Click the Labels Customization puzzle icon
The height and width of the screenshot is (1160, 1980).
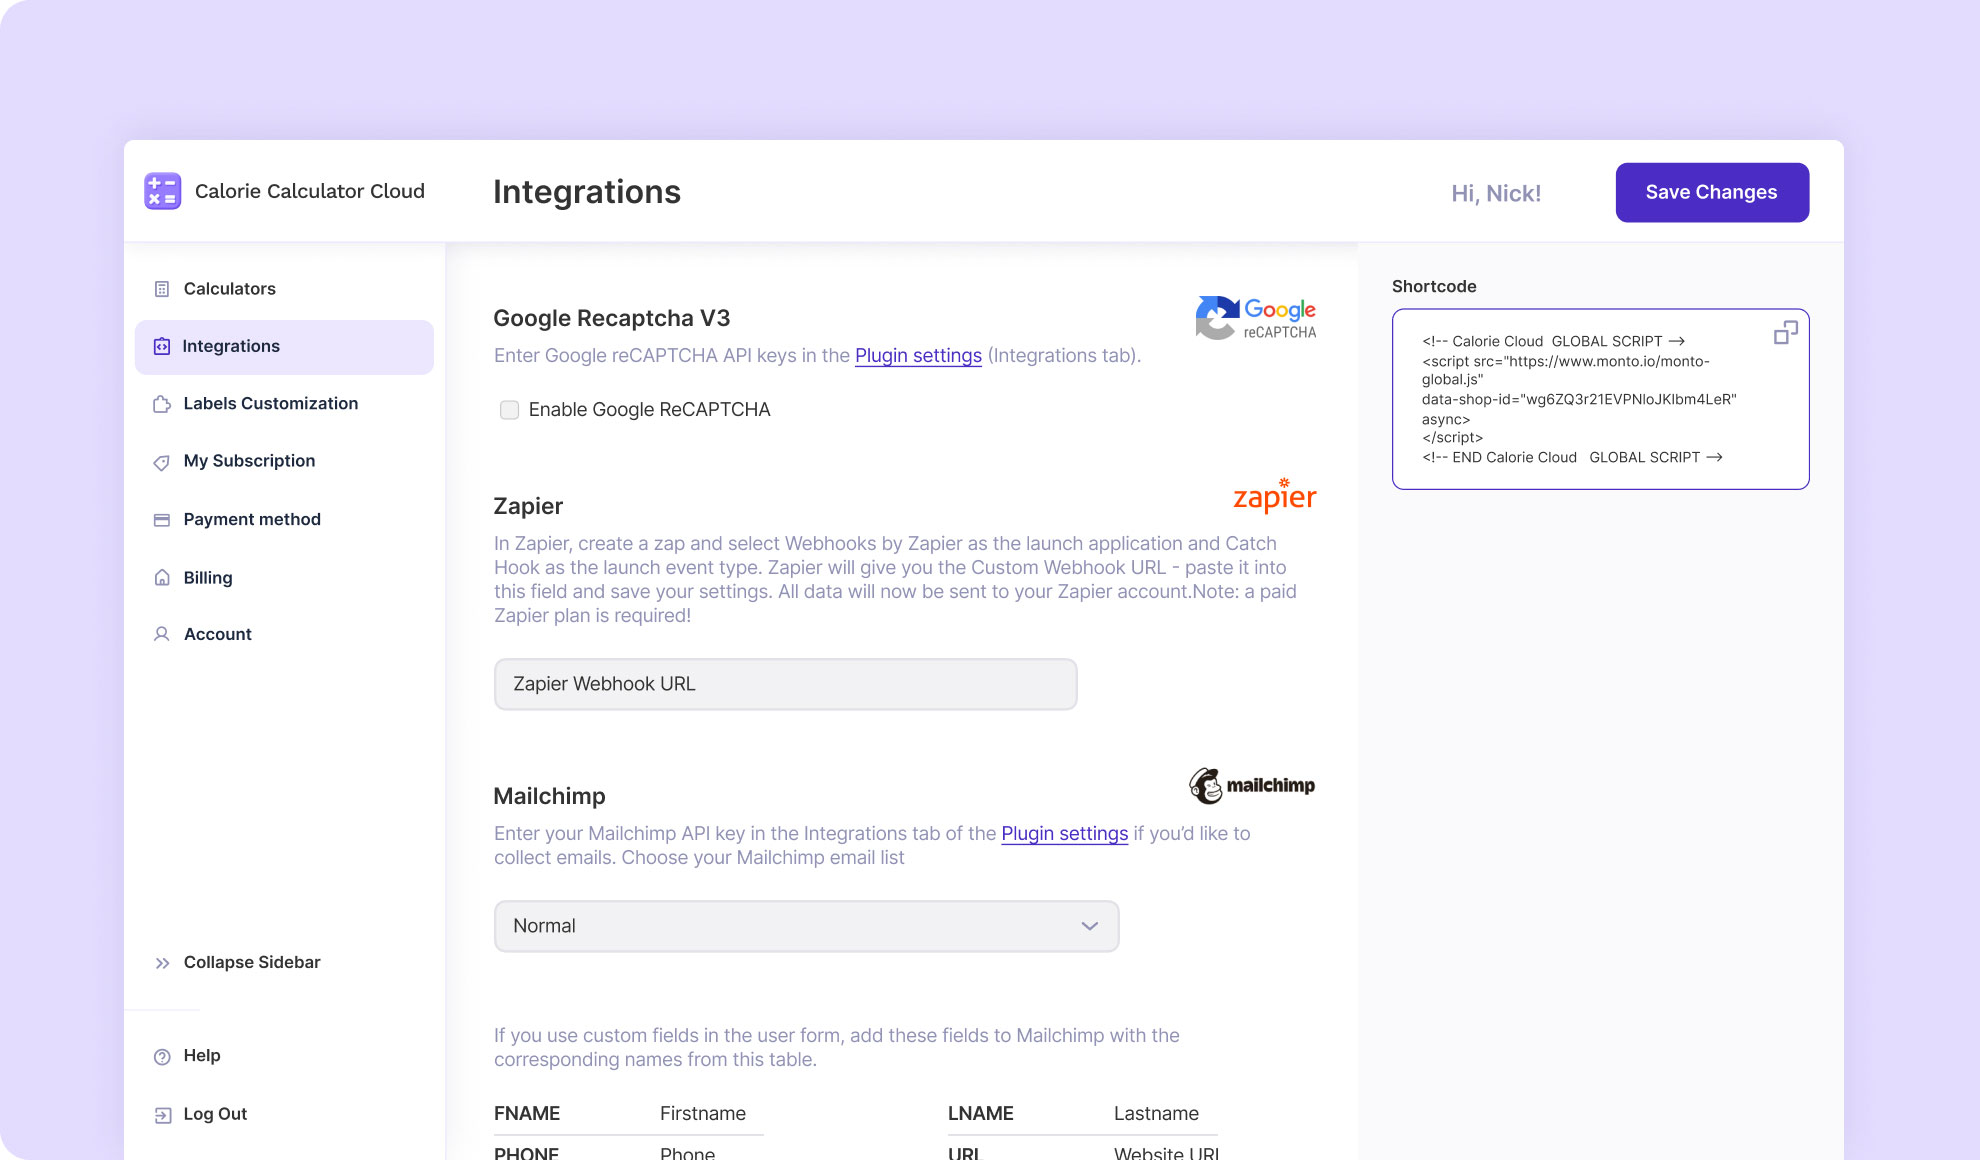162,404
